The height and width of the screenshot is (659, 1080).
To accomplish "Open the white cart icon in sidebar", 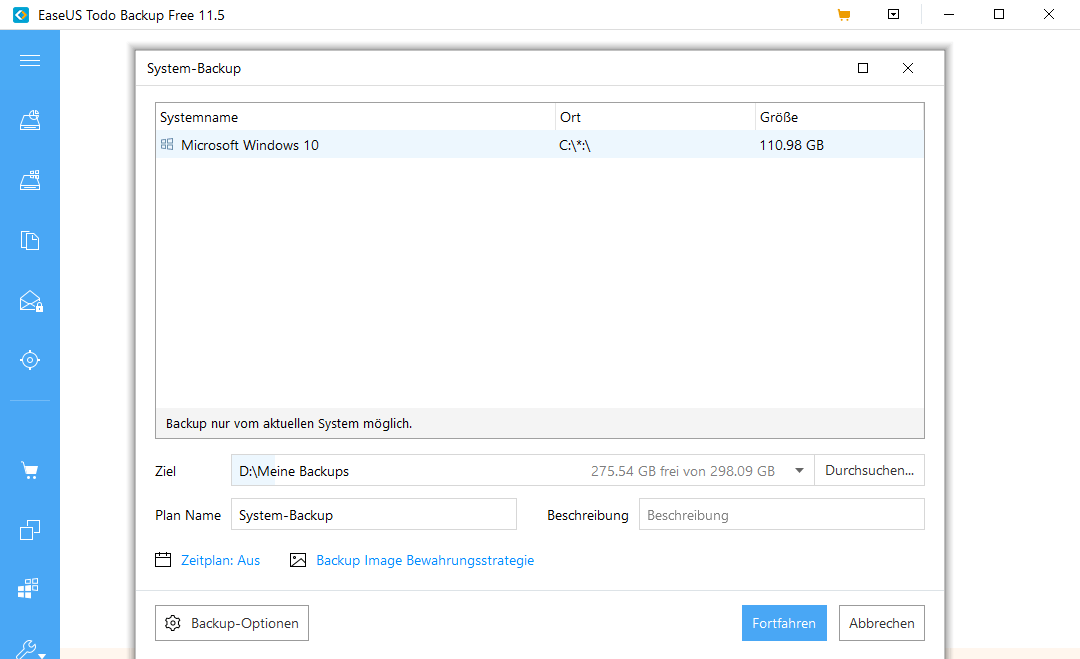I will (30, 470).
